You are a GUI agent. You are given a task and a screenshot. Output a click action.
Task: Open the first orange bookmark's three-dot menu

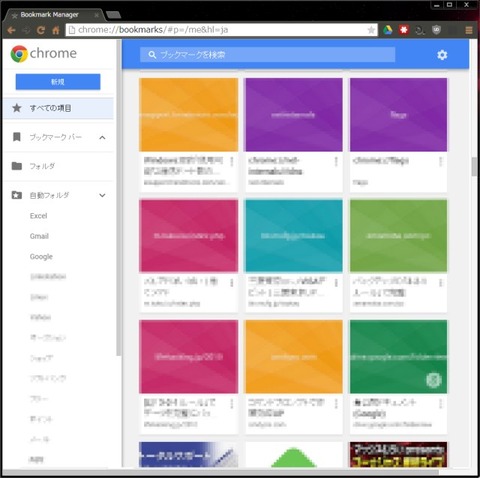click(x=232, y=162)
